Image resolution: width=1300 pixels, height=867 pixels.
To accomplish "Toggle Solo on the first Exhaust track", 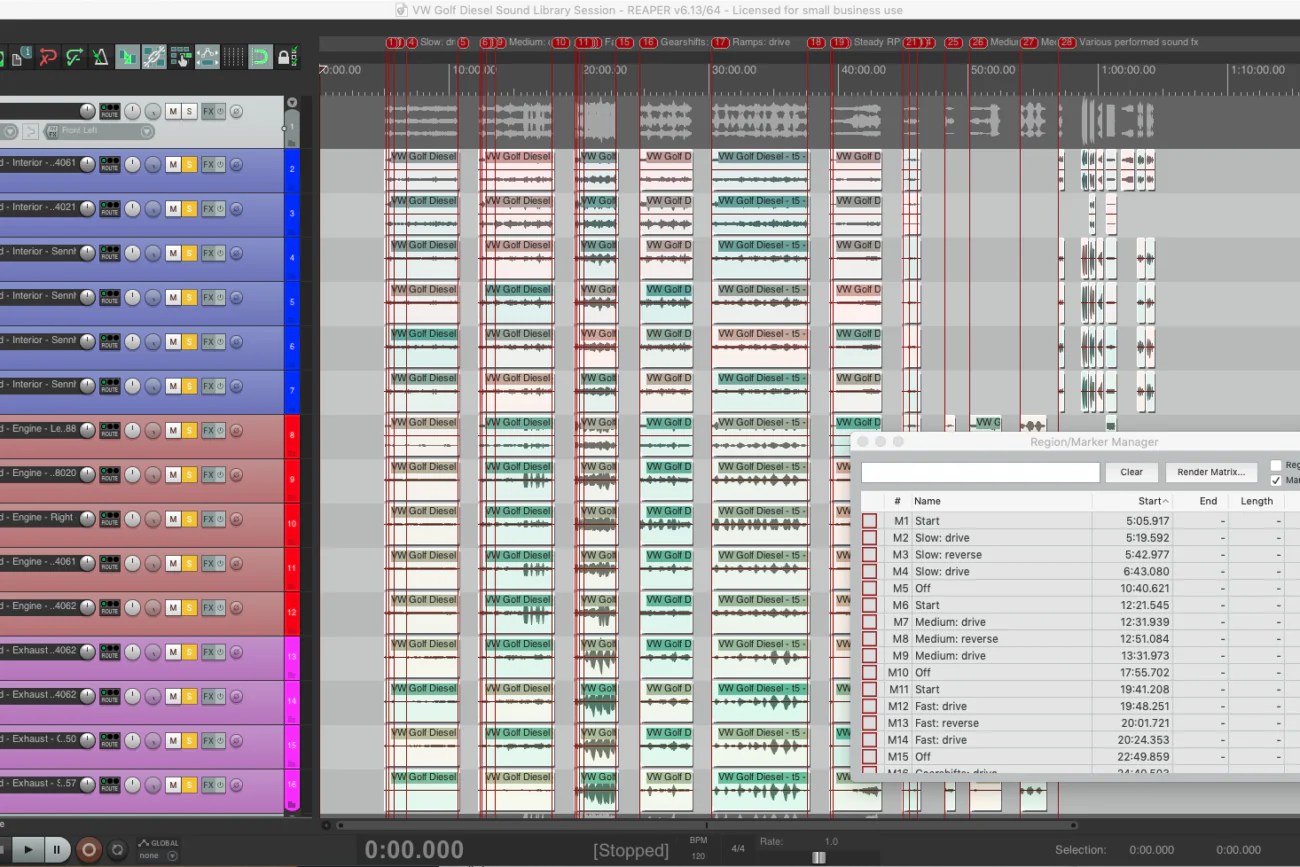I will (x=189, y=651).
